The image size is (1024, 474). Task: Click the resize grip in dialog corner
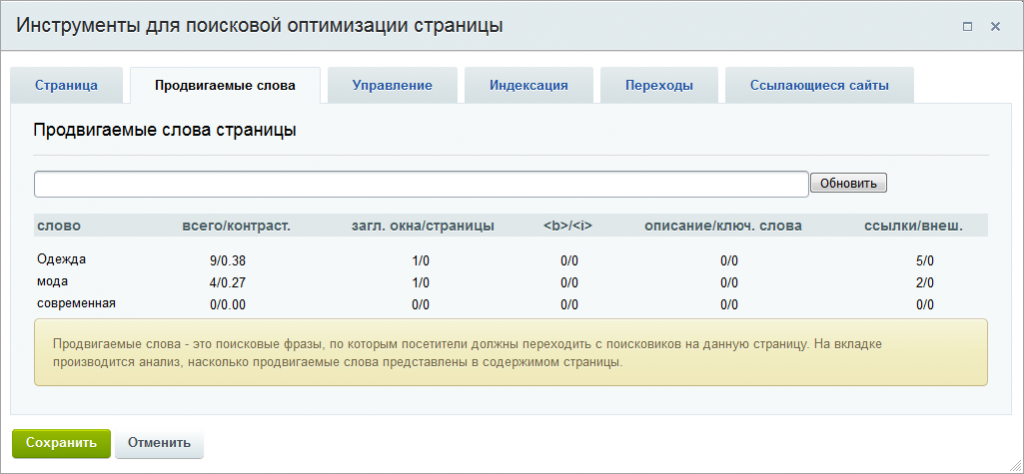click(x=1015, y=466)
